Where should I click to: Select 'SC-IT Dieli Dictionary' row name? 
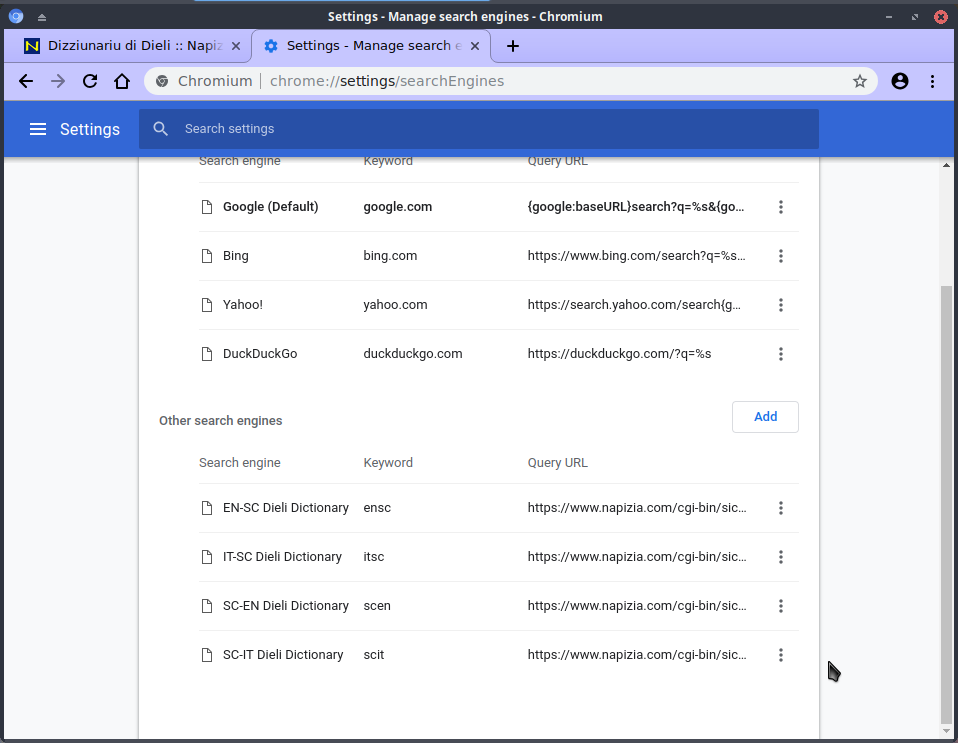[283, 655]
